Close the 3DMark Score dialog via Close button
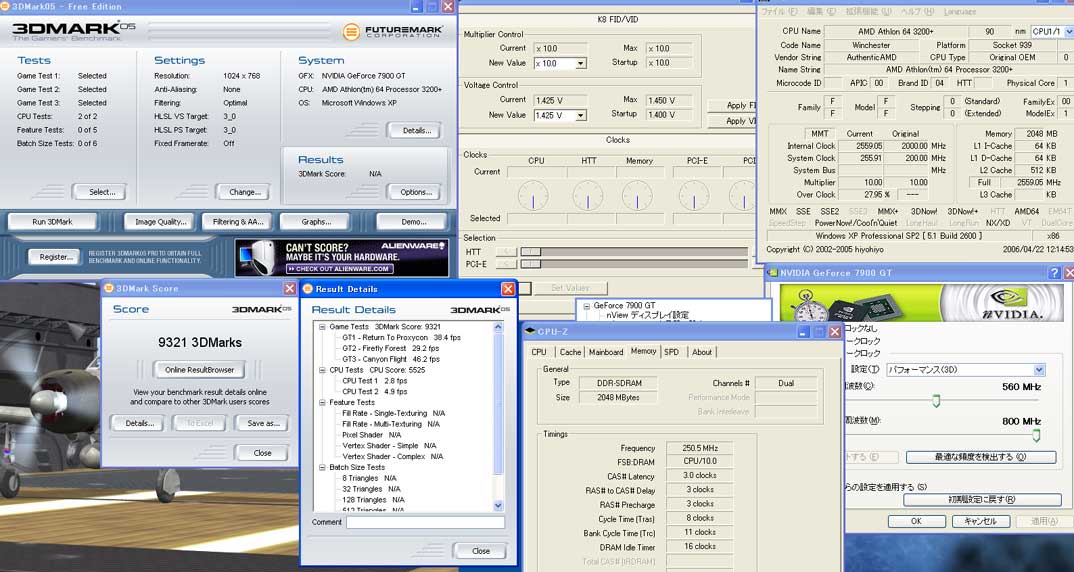The image size is (1074, 572). pos(261,453)
